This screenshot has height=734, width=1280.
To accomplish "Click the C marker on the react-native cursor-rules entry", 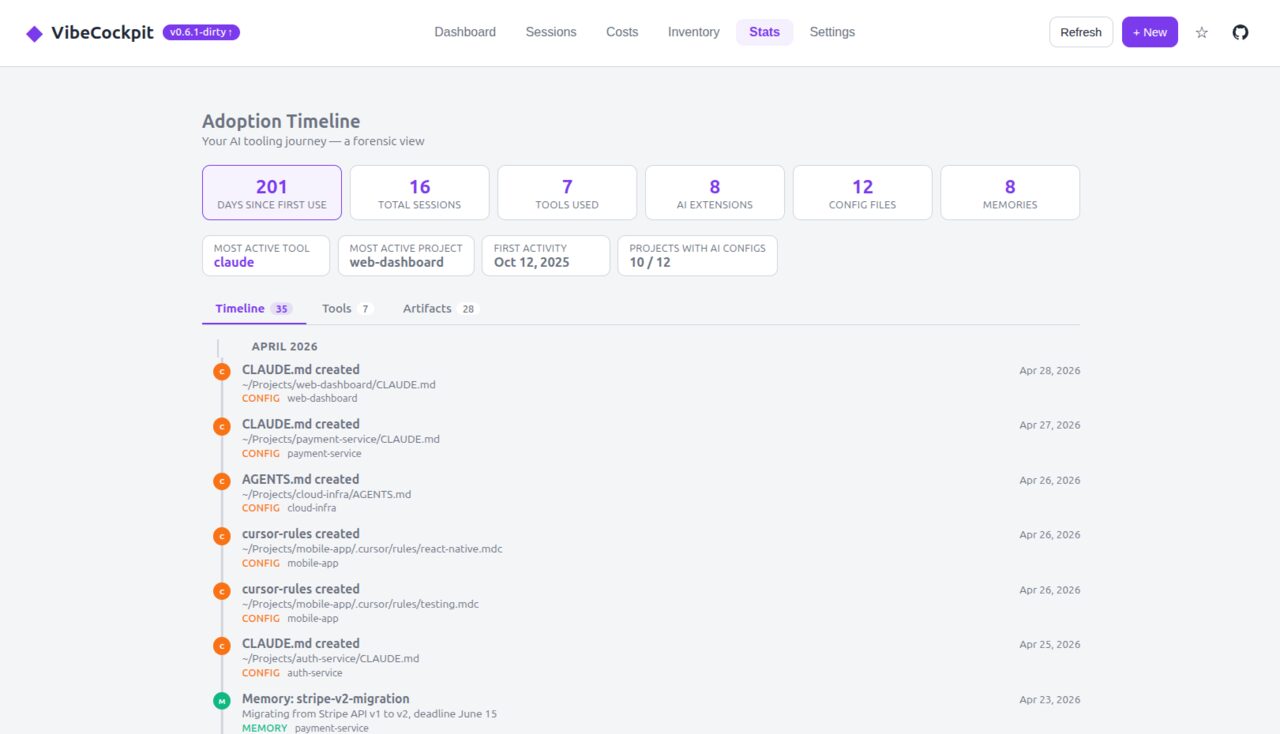I will click(221, 535).
